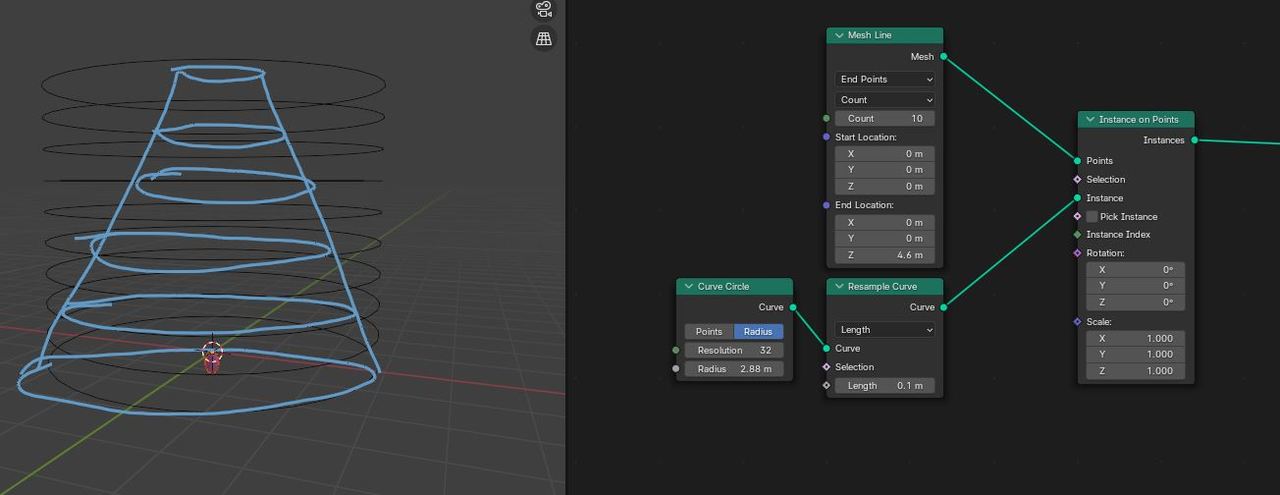Click Scale Z 1.000 field
Screen dimensions: 1280x495
pyautogui.click(x=1136, y=370)
